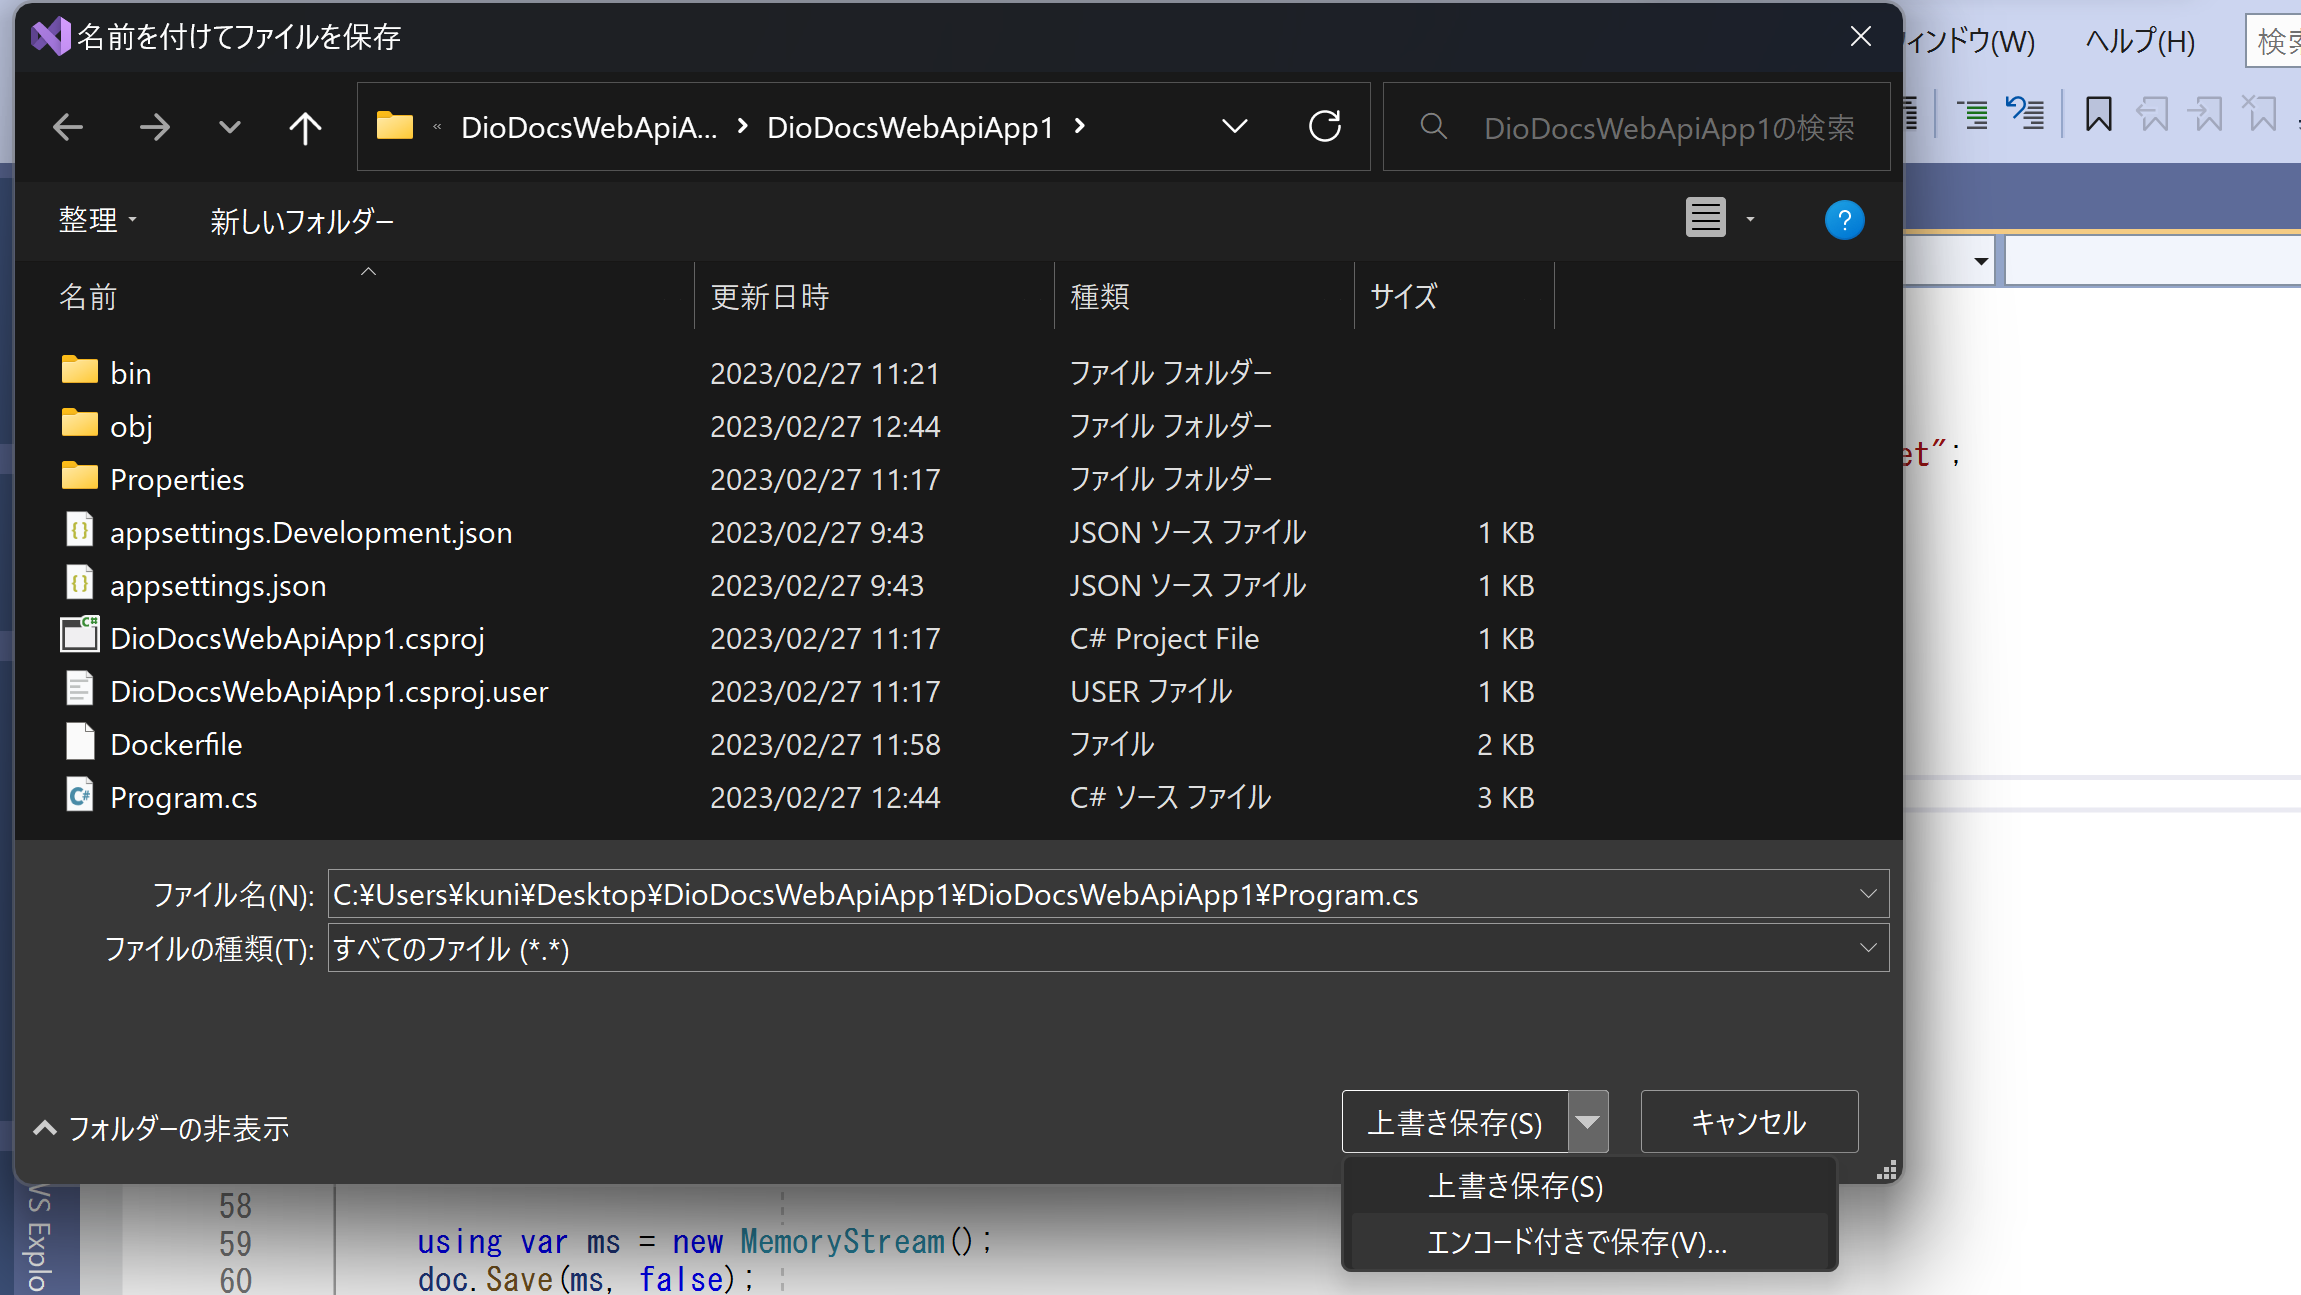Refresh the folder listing

(x=1325, y=126)
